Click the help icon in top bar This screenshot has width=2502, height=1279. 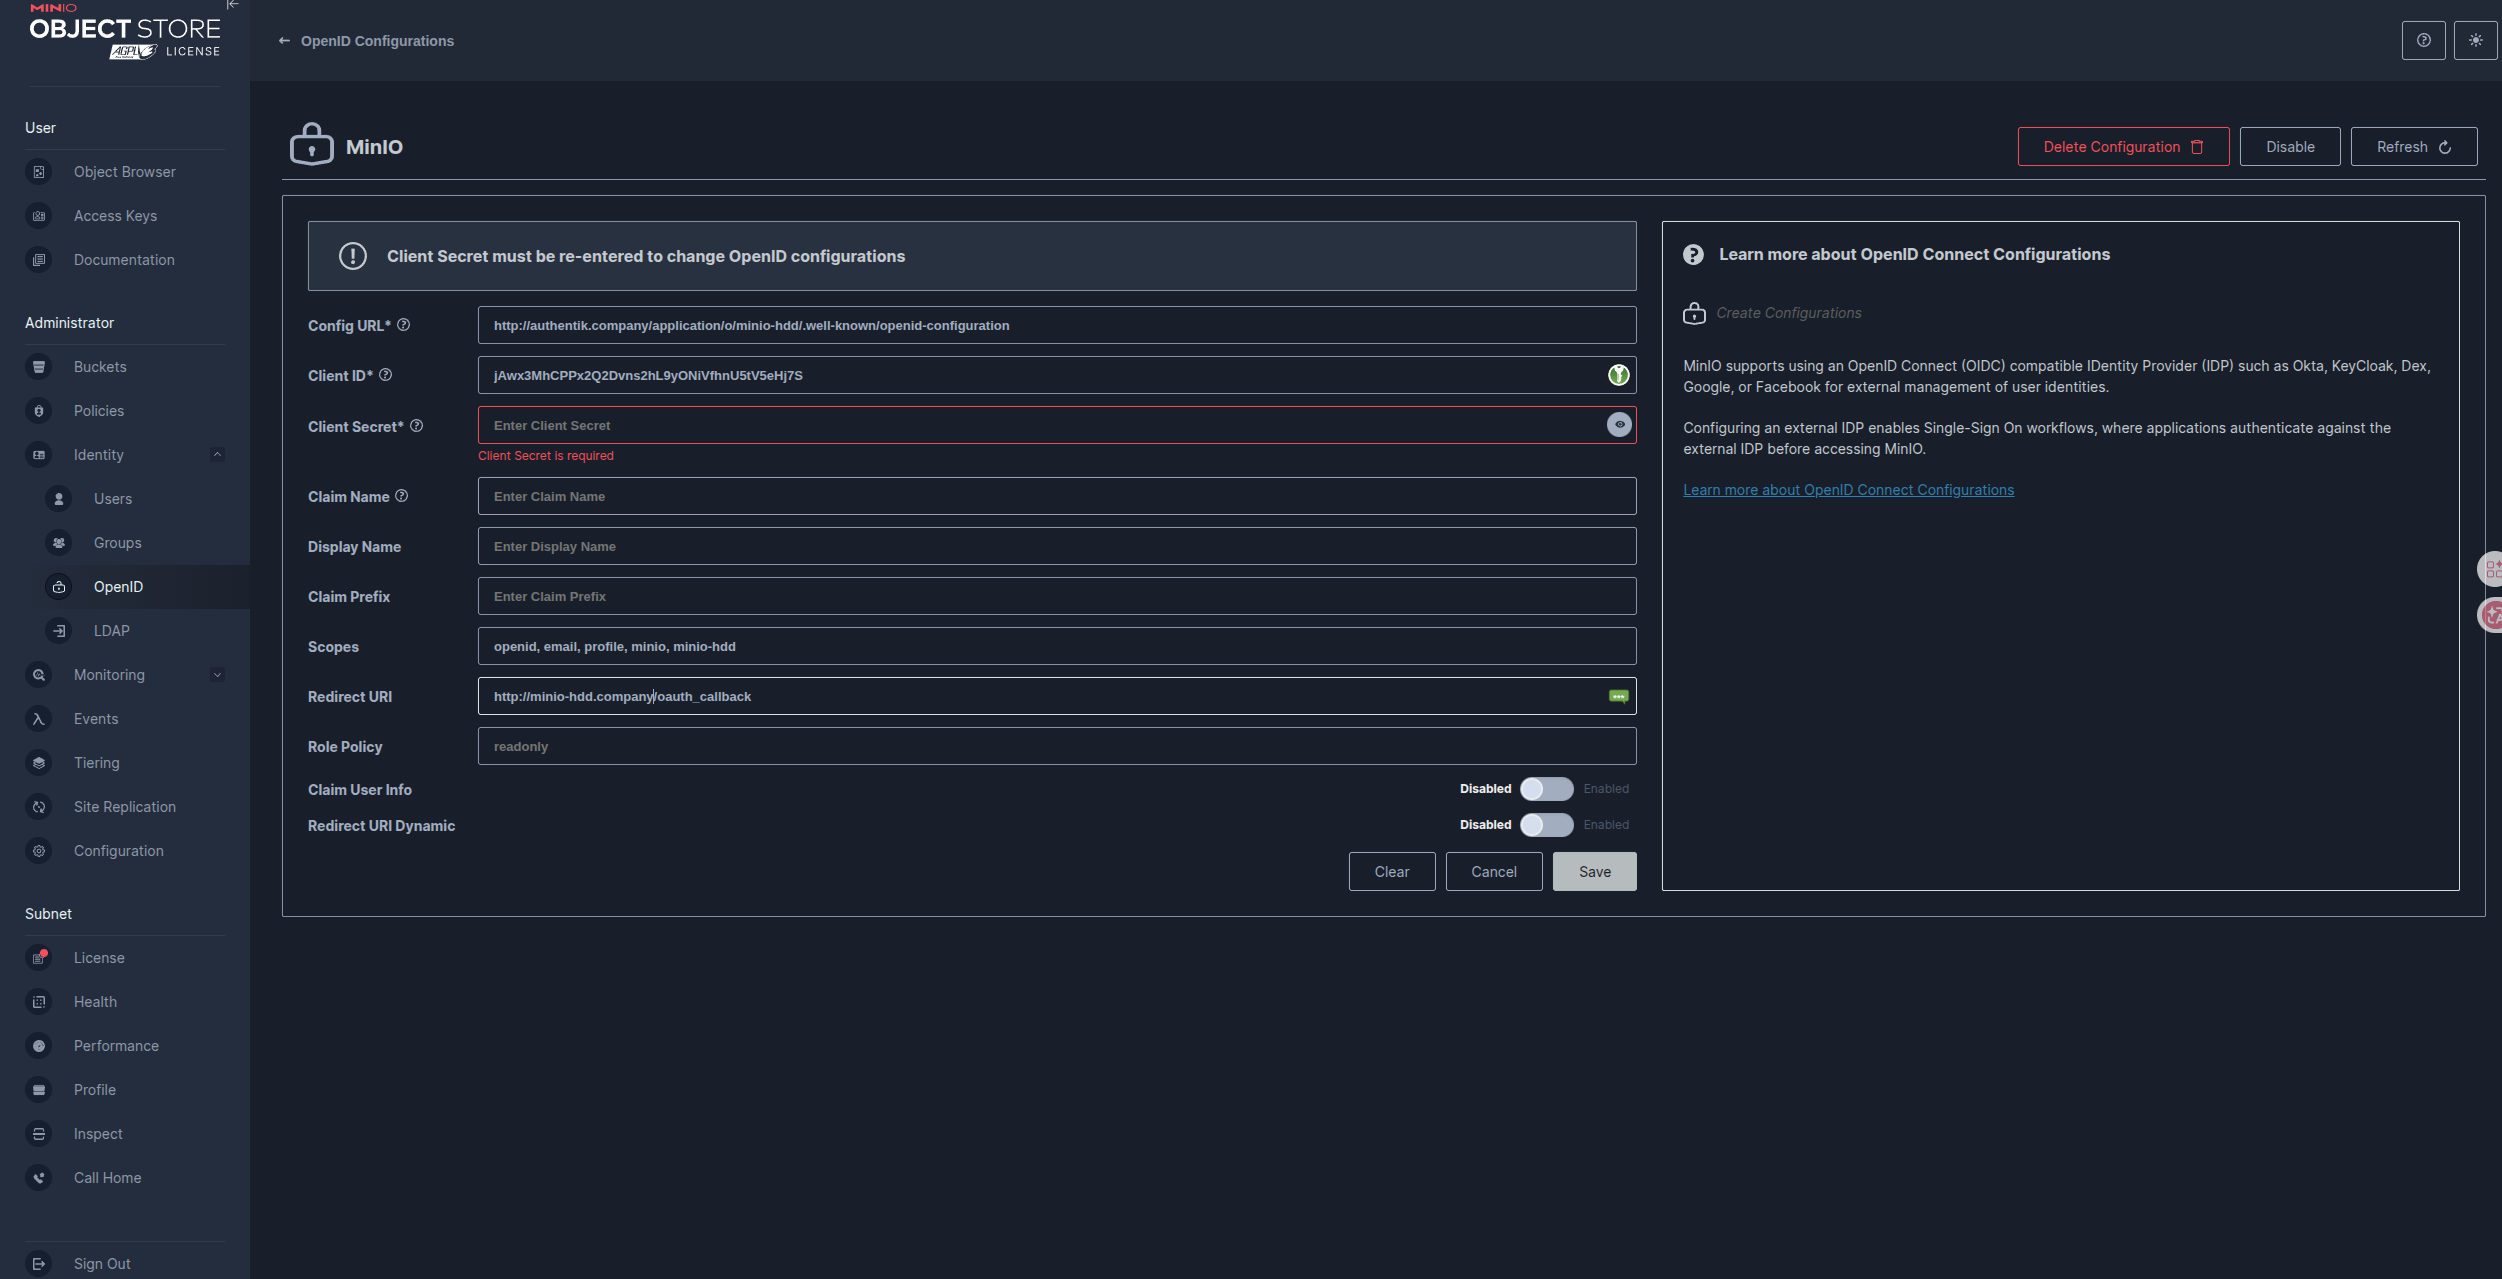(2423, 41)
